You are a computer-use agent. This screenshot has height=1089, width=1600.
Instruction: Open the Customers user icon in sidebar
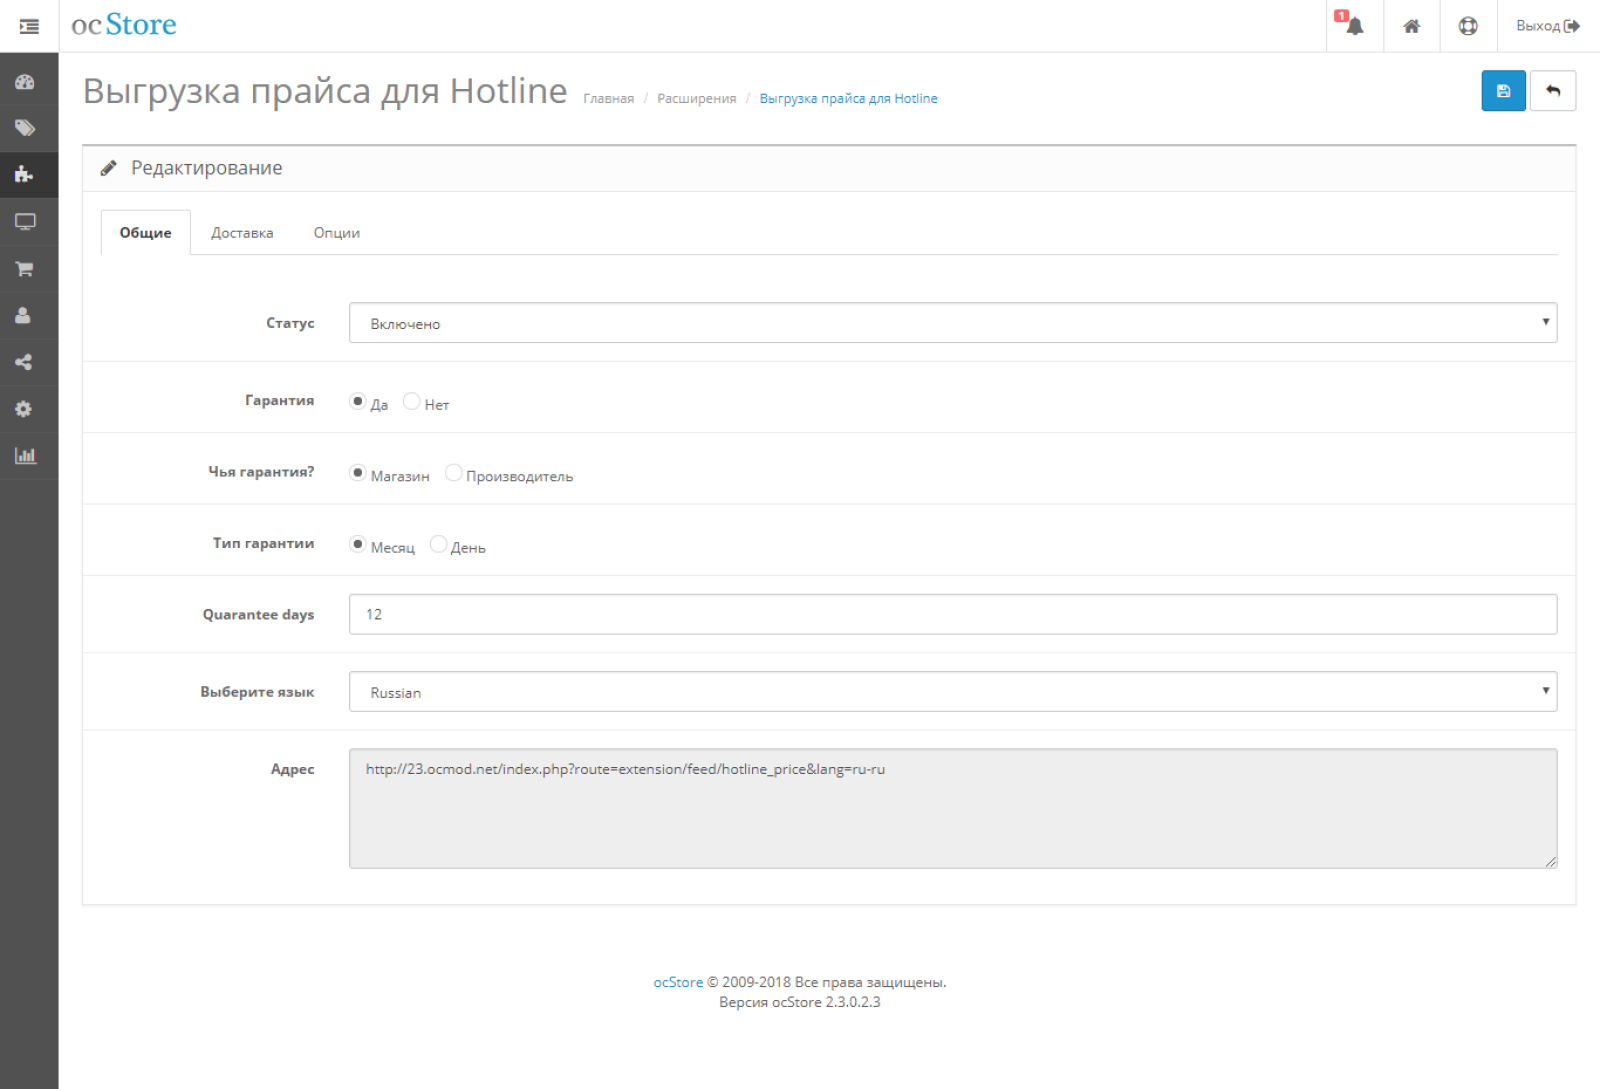(25, 315)
